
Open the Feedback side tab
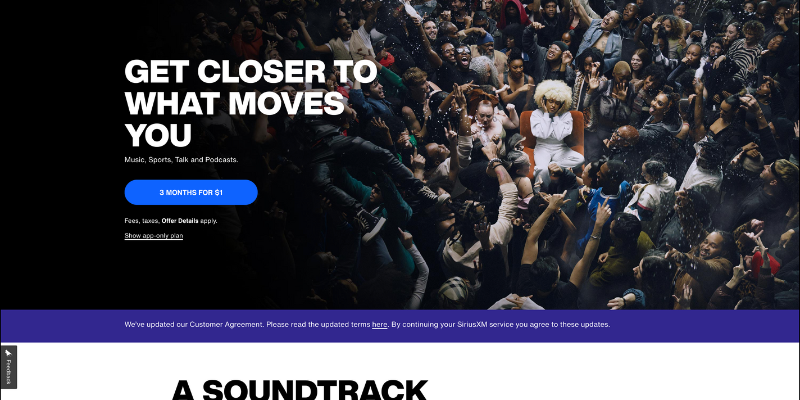(x=8, y=367)
